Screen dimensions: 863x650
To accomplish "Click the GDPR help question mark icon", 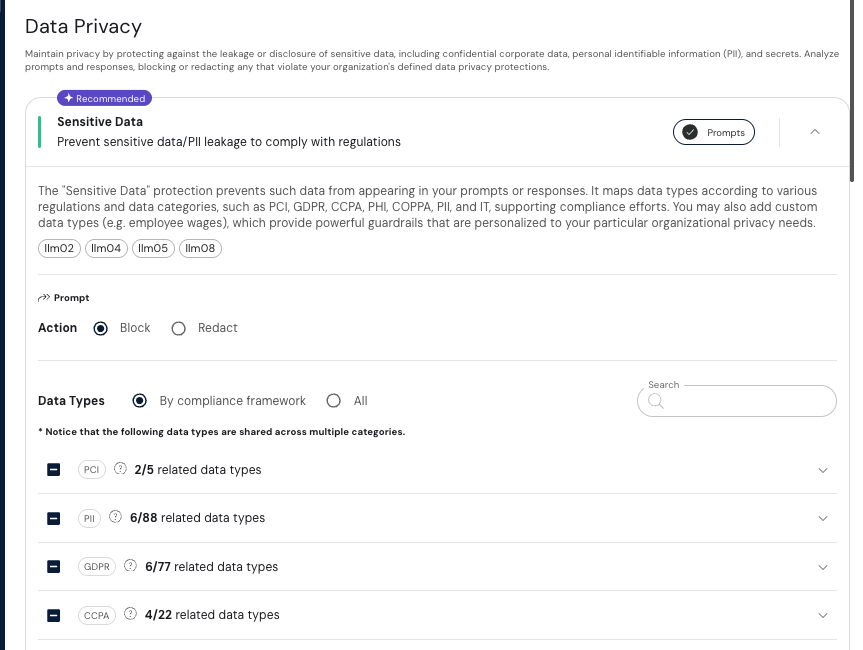I will pos(131,566).
